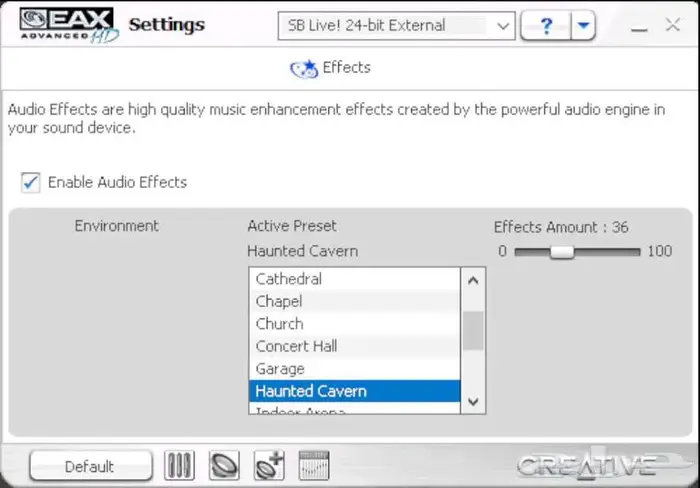Disable the Enable Audio Effects checkbox
The width and height of the screenshot is (700, 488).
[x=32, y=182]
